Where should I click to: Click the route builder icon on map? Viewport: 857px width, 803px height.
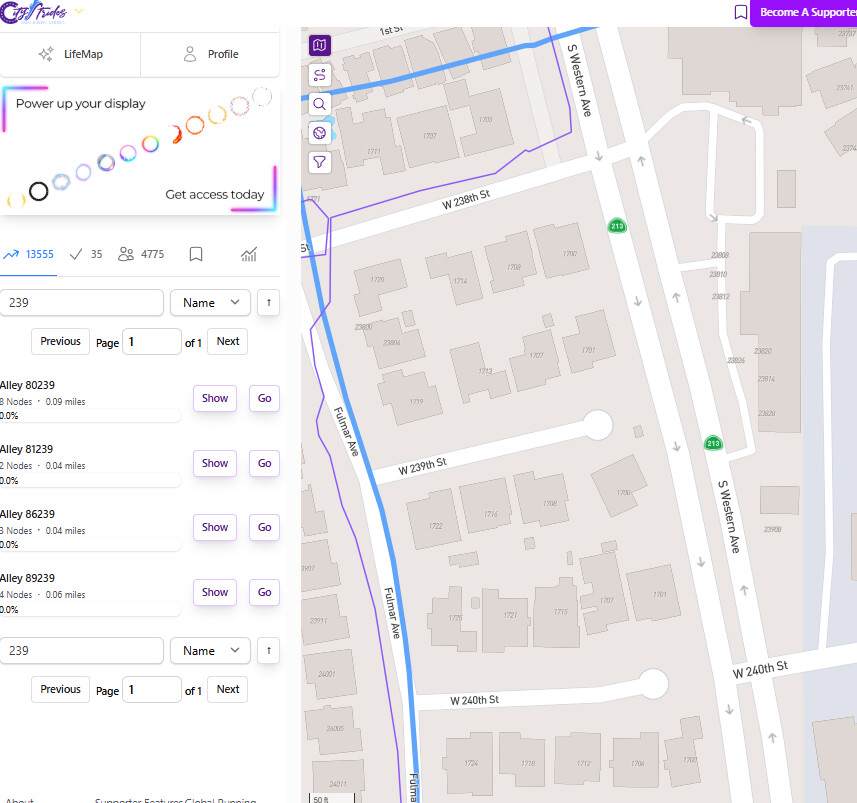tap(320, 75)
